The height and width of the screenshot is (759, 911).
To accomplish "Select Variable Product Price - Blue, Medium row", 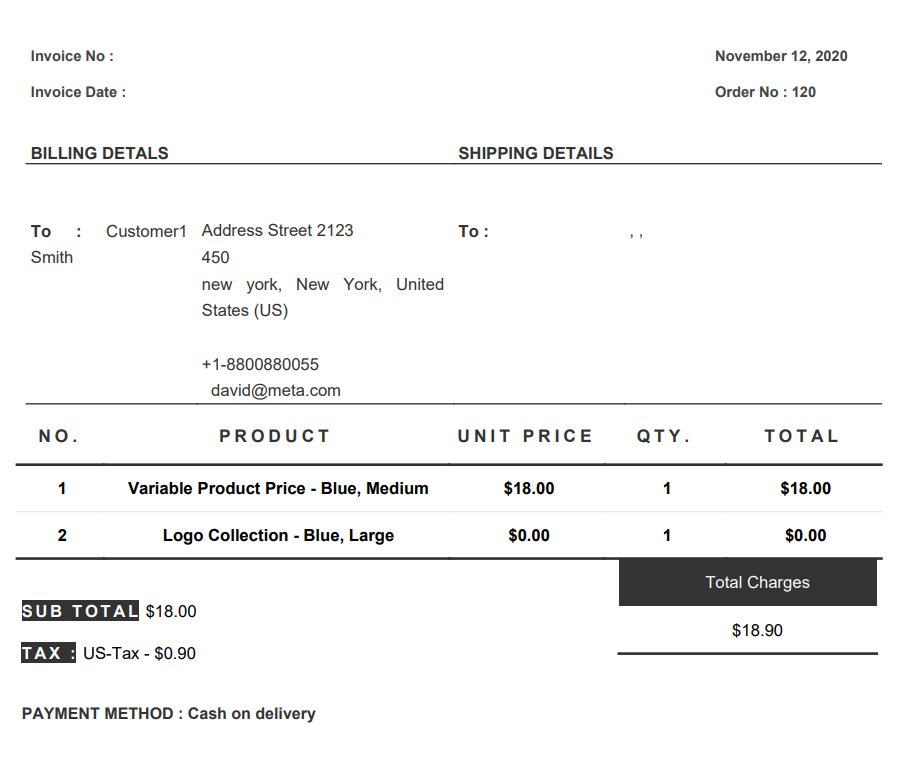I will (x=278, y=488).
